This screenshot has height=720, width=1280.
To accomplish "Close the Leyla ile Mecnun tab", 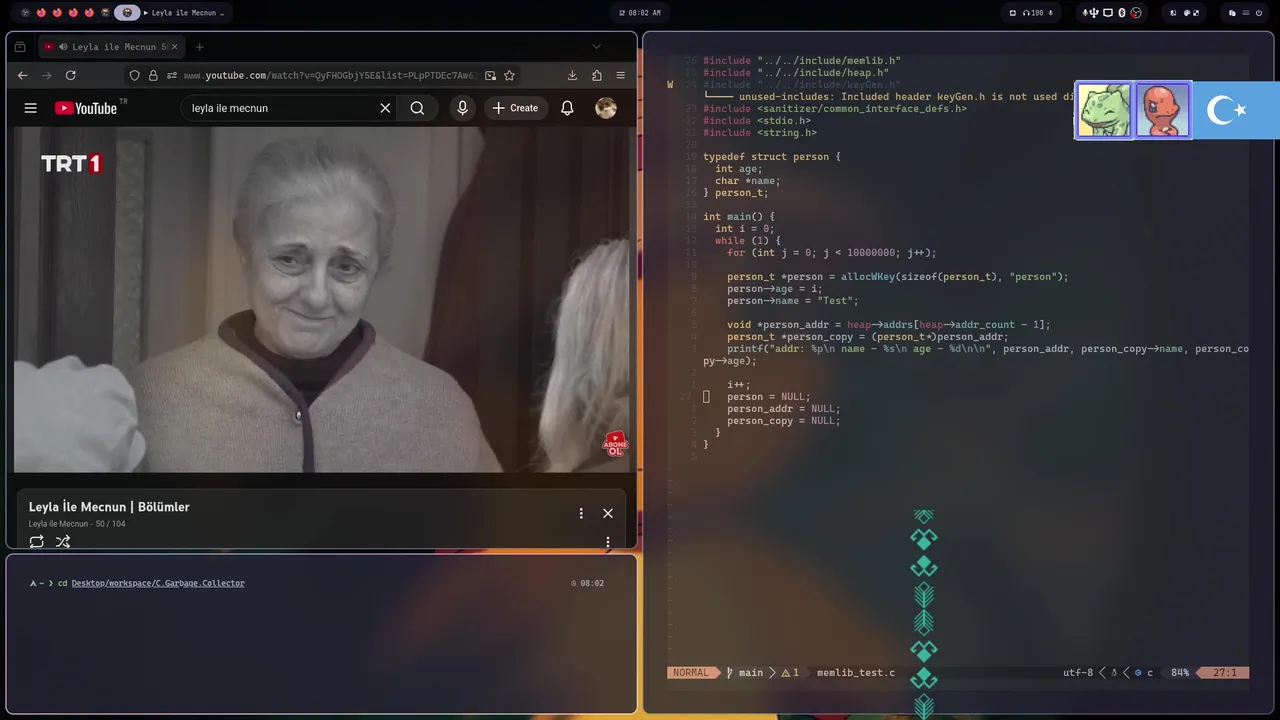I will tap(174, 47).
